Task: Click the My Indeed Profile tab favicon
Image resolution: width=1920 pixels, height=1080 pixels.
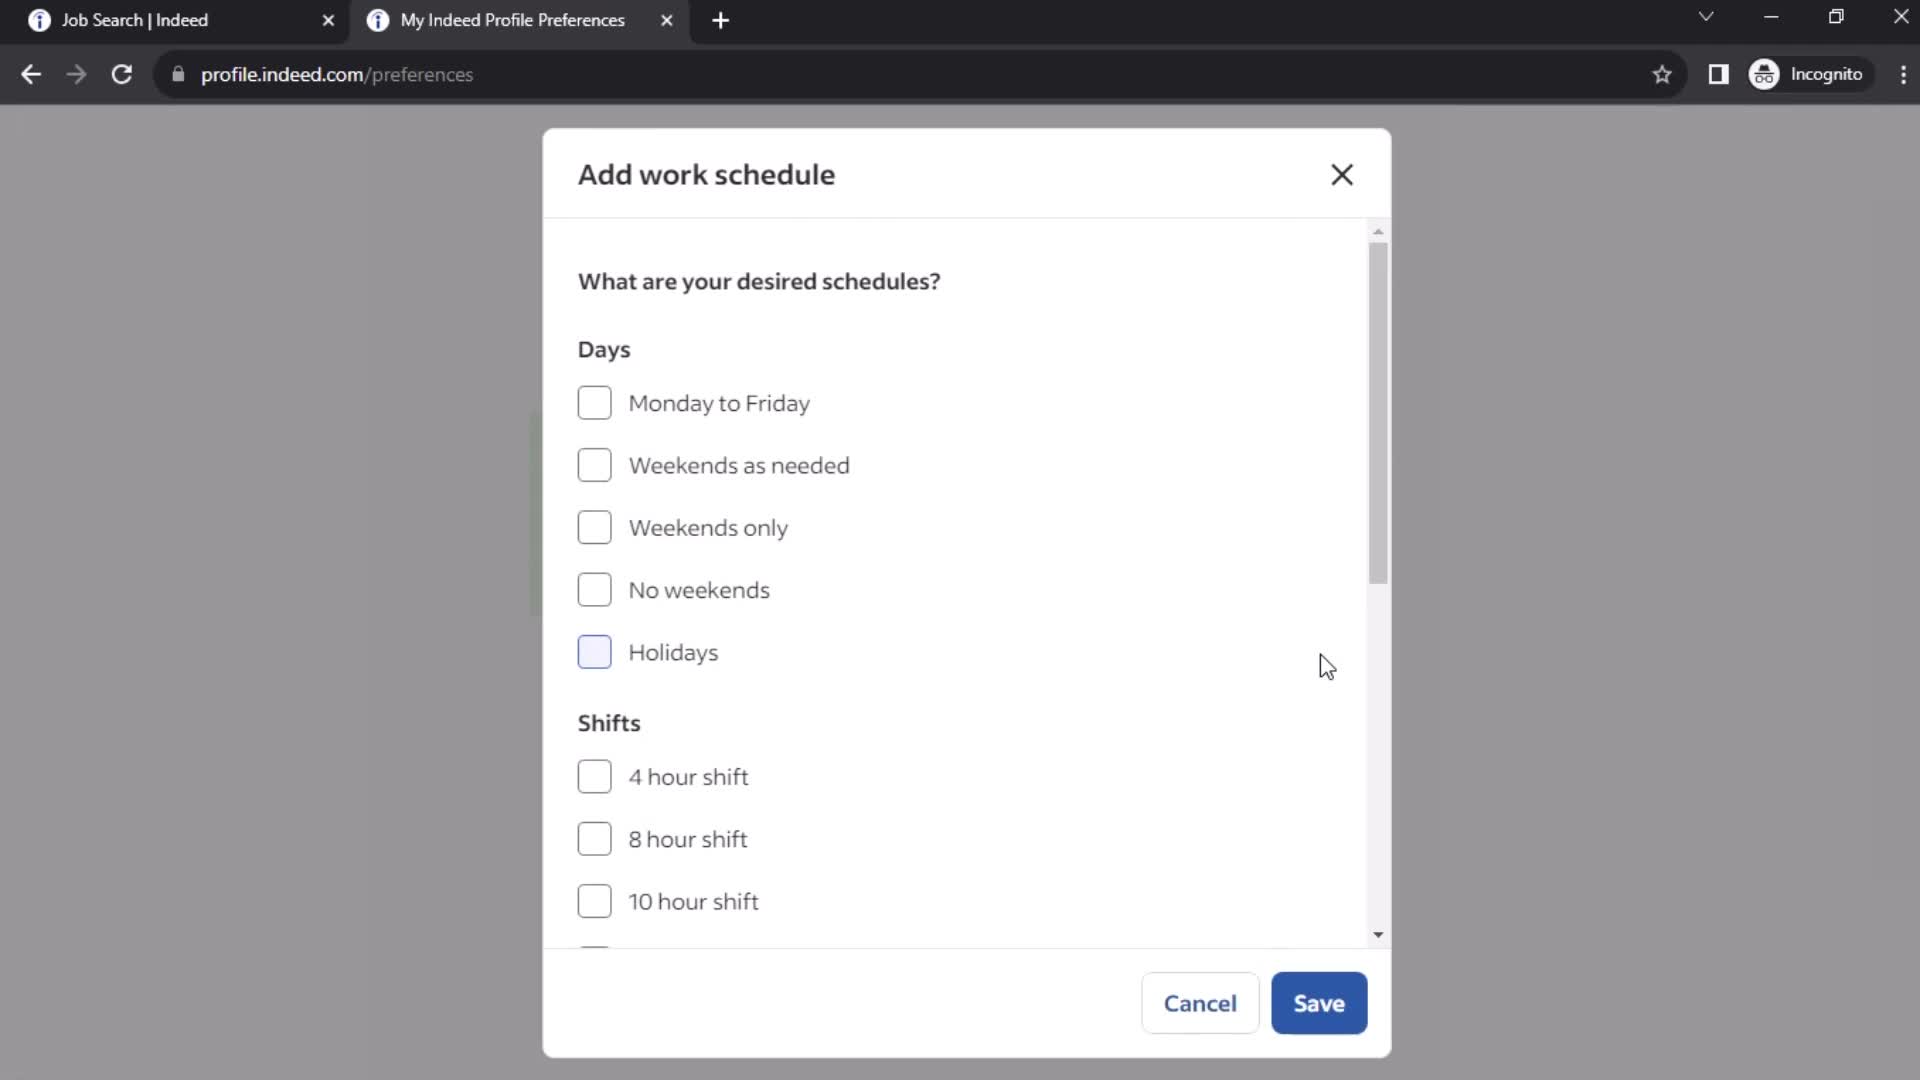Action: tap(378, 20)
